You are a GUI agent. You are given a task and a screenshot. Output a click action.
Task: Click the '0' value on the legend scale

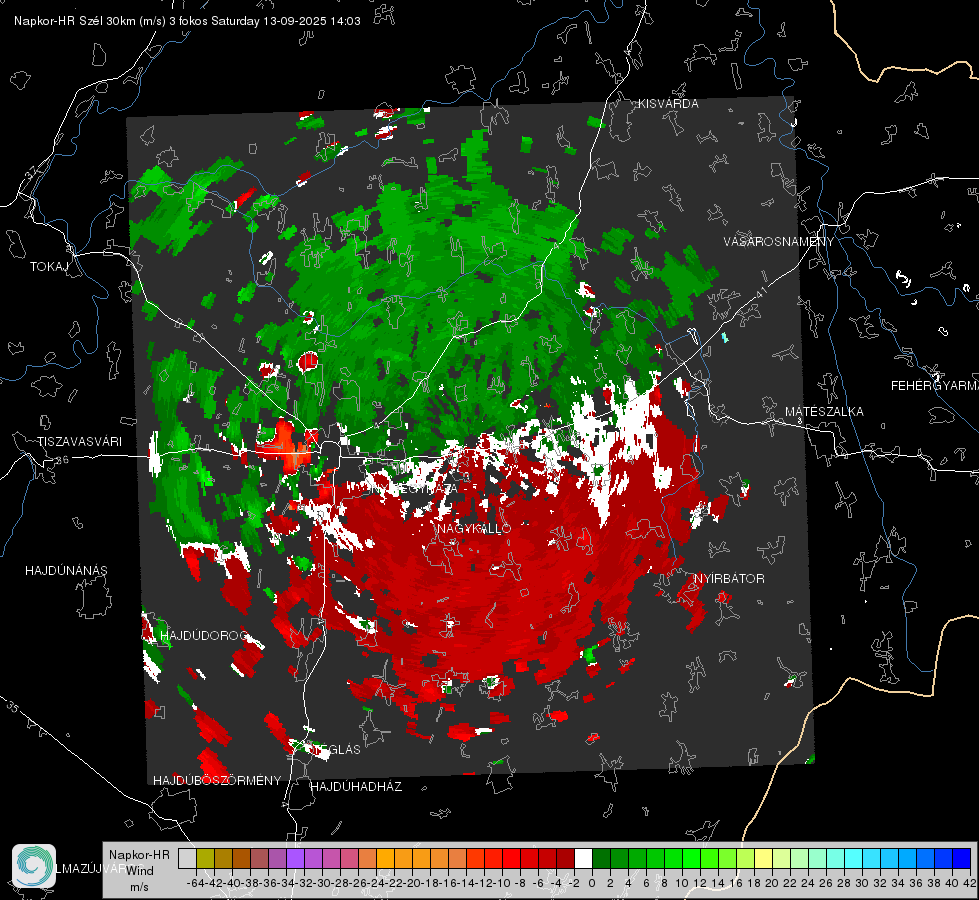(592, 883)
